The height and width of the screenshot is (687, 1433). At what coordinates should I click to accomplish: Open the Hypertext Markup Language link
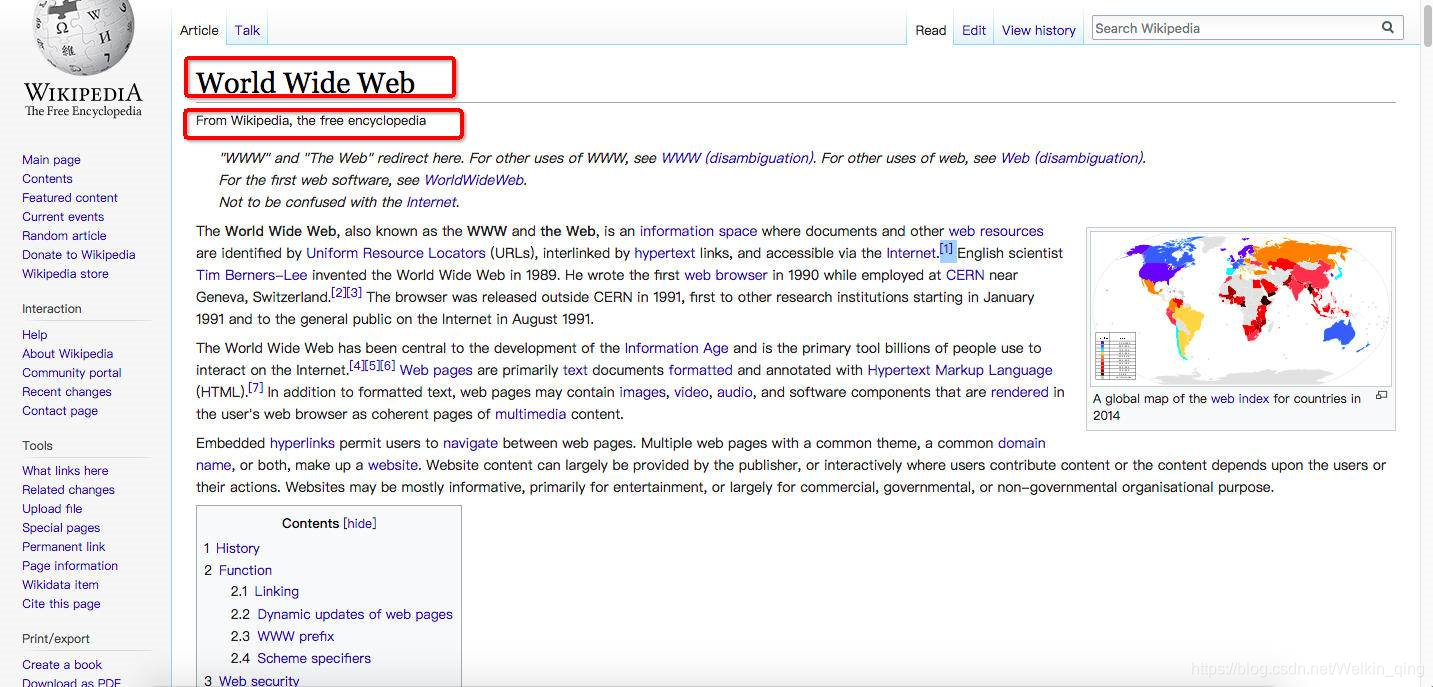click(960, 370)
